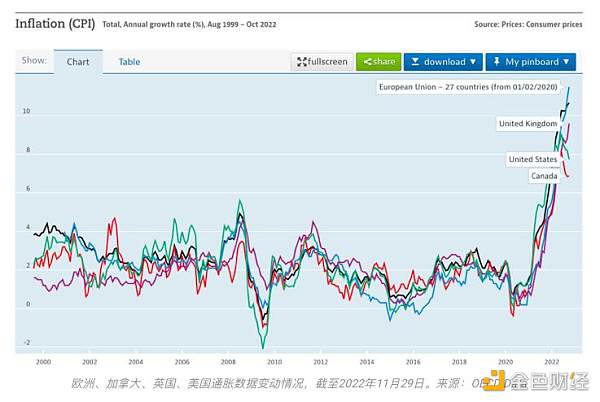Switch to the Table tab

(x=130, y=62)
